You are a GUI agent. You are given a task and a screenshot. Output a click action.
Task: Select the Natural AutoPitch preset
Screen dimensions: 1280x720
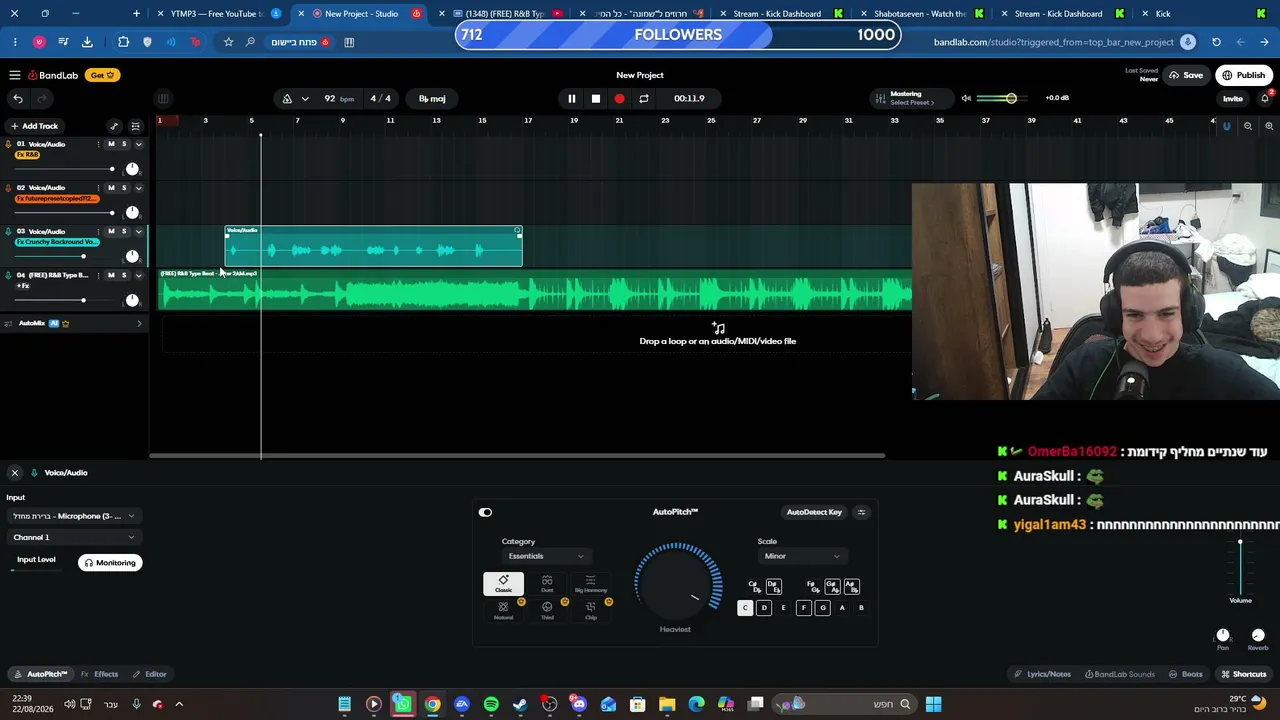point(503,610)
